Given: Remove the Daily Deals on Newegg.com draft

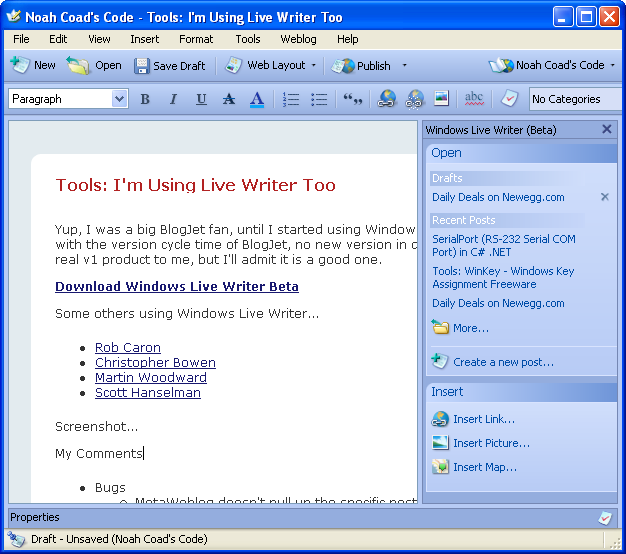Looking at the screenshot, I should 604,197.
